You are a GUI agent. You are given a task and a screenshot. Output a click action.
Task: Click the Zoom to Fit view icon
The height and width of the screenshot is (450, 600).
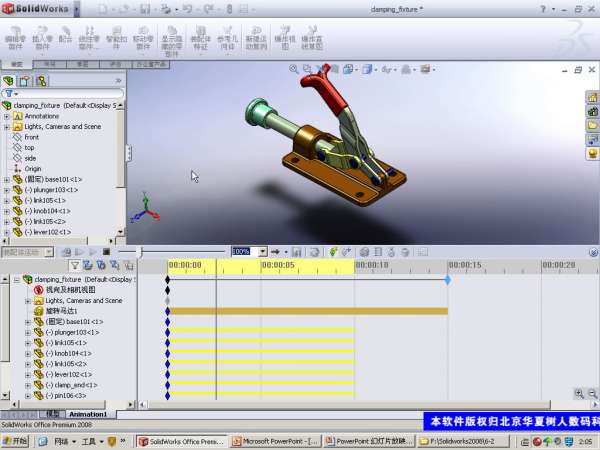296,70
